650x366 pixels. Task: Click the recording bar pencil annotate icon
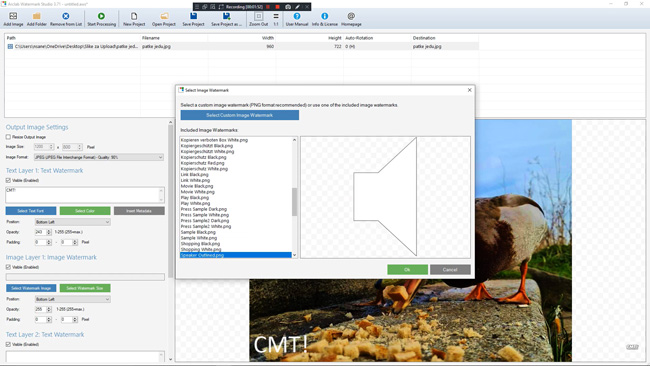pos(297,7)
